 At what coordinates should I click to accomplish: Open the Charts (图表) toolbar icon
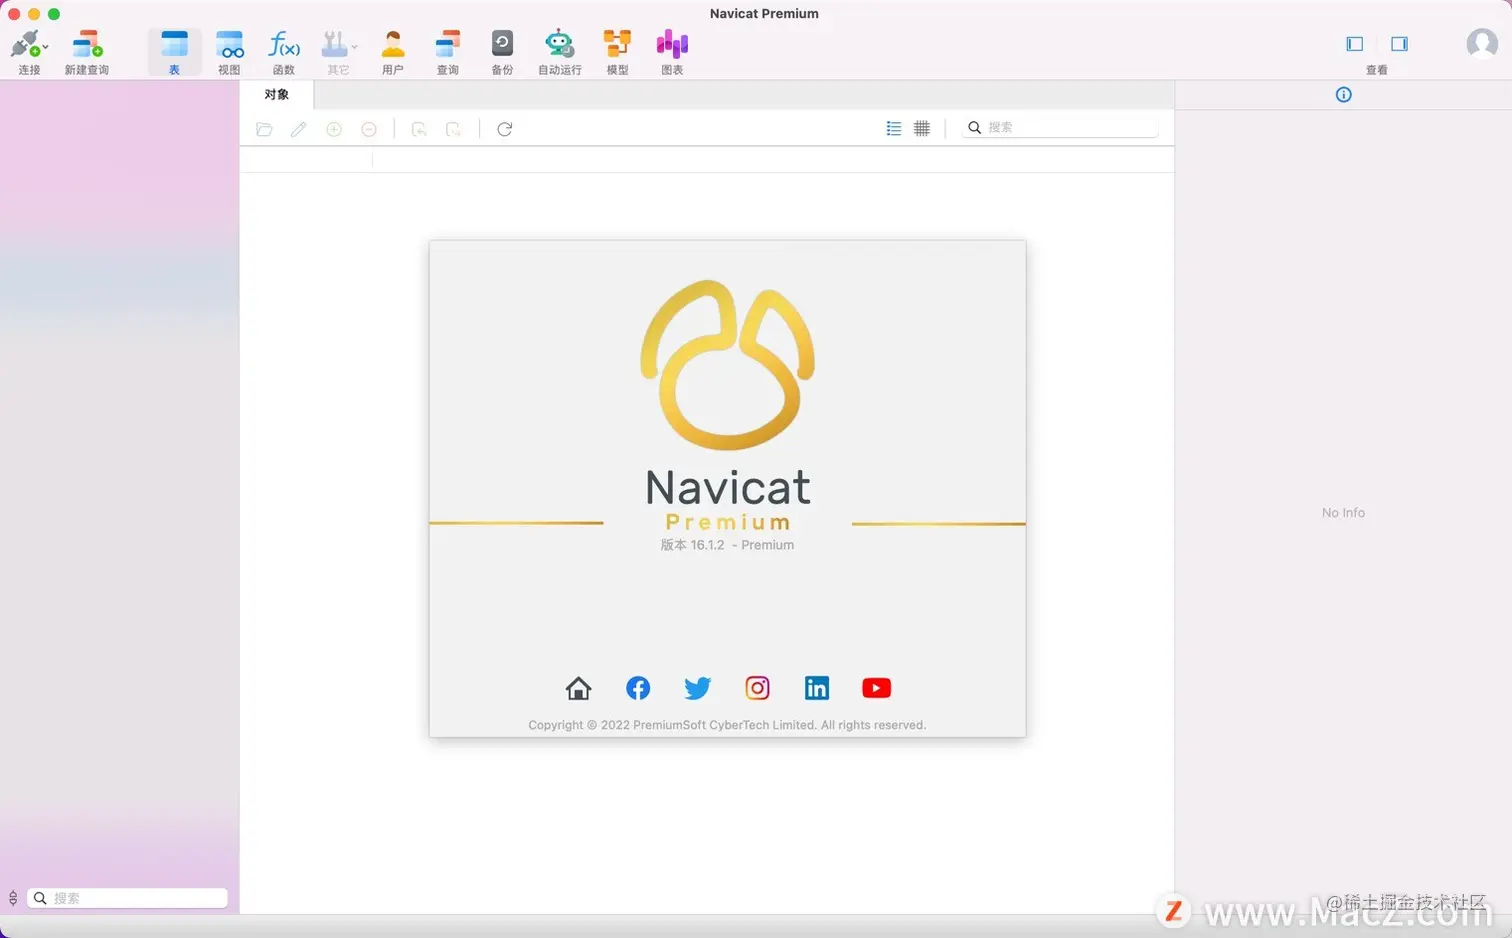672,45
